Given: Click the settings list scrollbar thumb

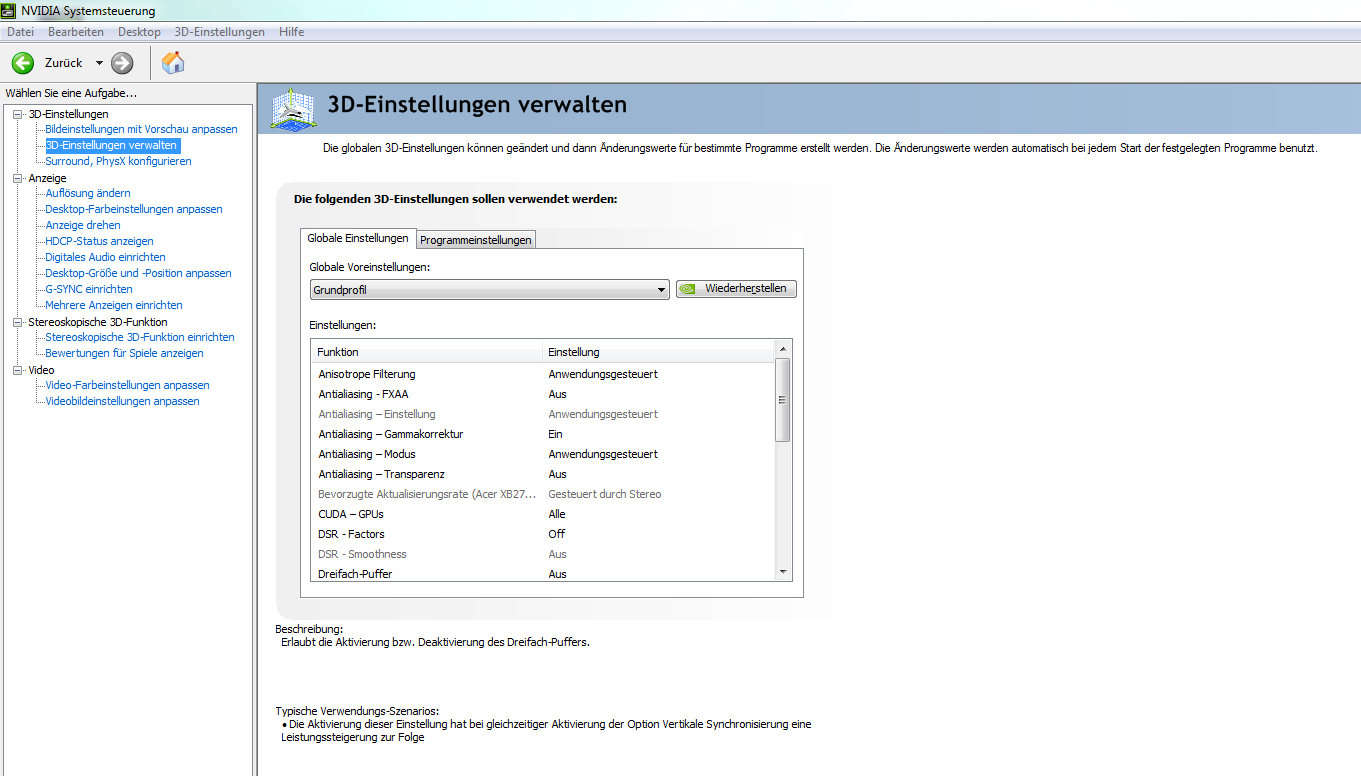Looking at the screenshot, I should click(783, 400).
